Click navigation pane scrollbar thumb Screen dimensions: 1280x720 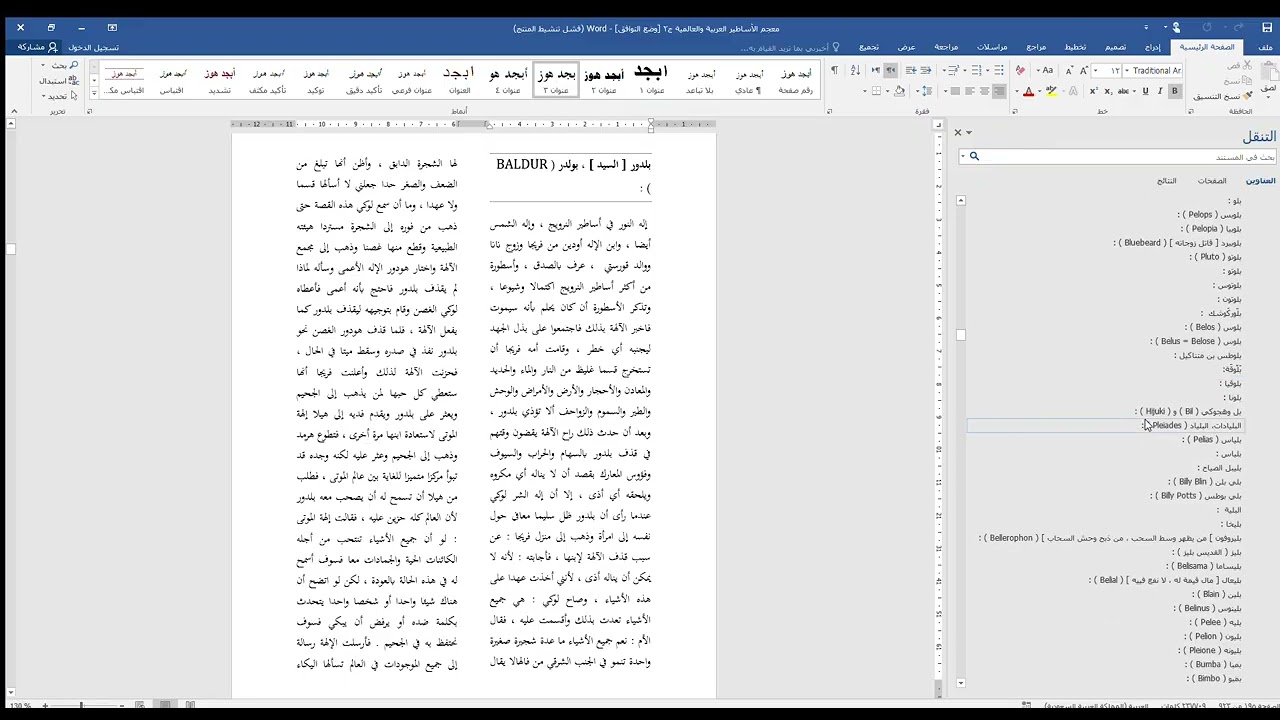coord(961,336)
